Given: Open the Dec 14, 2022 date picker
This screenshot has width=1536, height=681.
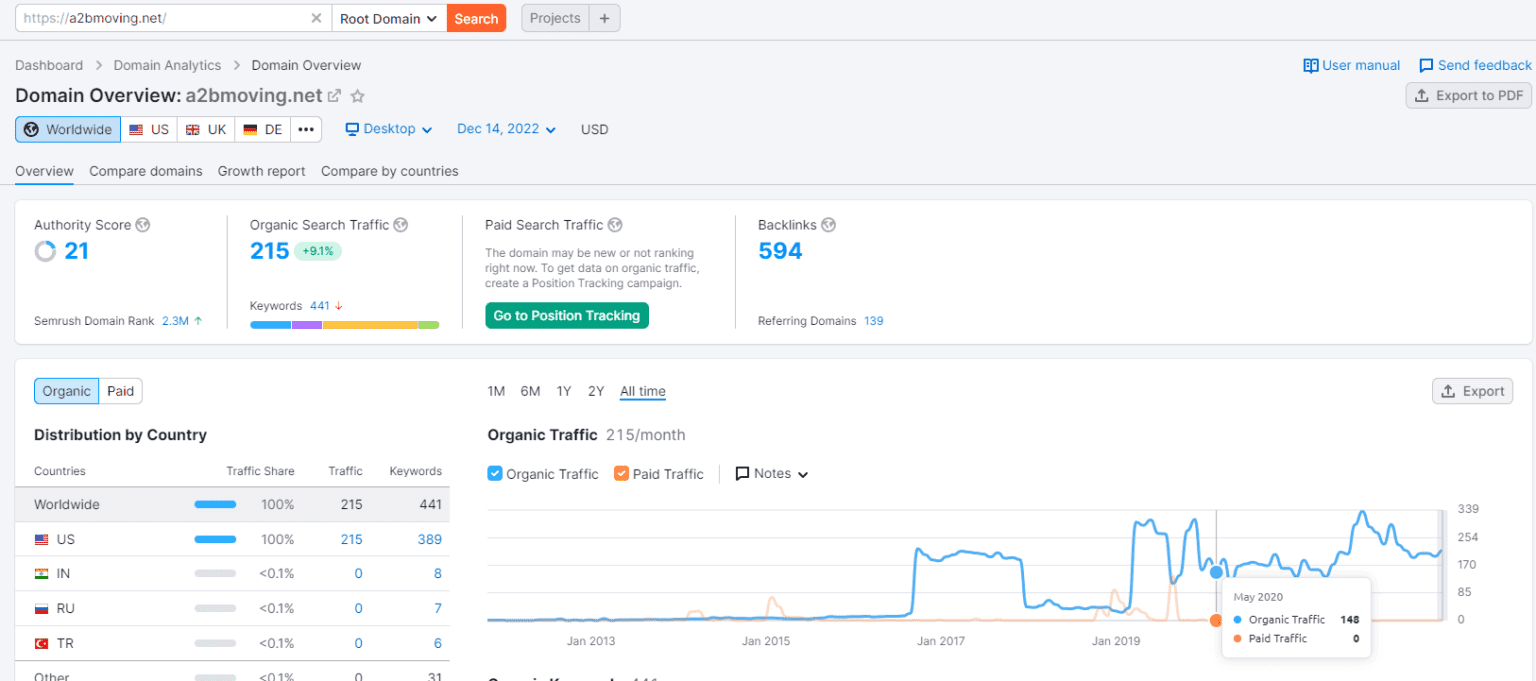Looking at the screenshot, I should pos(506,129).
